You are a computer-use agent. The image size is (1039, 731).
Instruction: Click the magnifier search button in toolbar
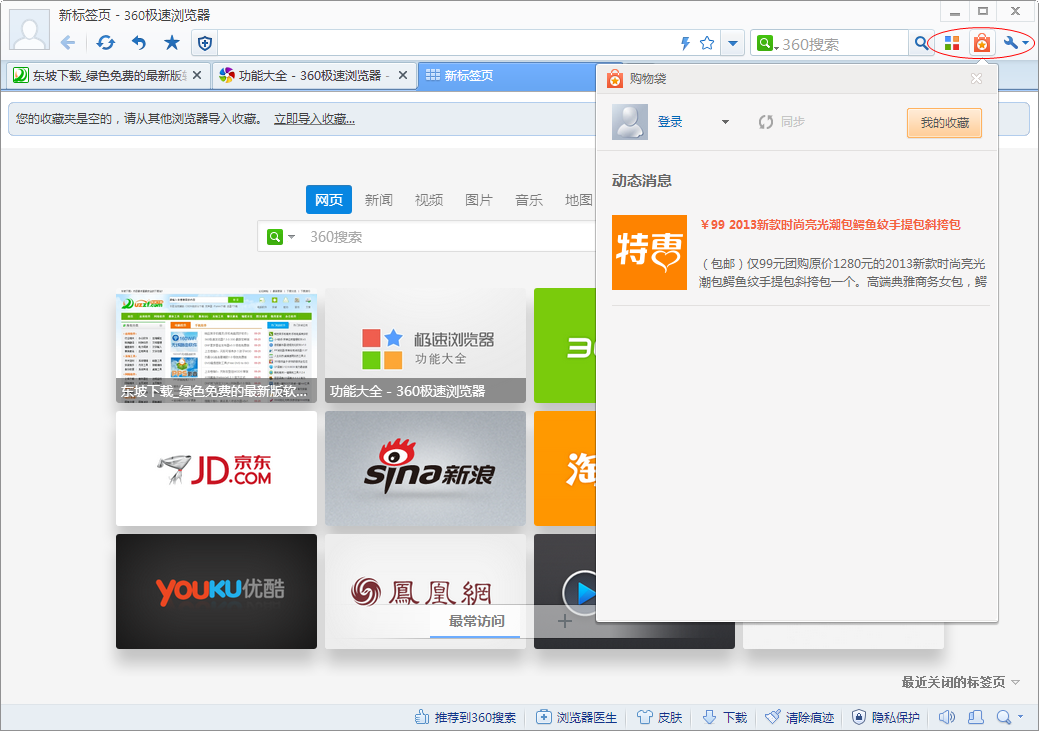coord(921,44)
